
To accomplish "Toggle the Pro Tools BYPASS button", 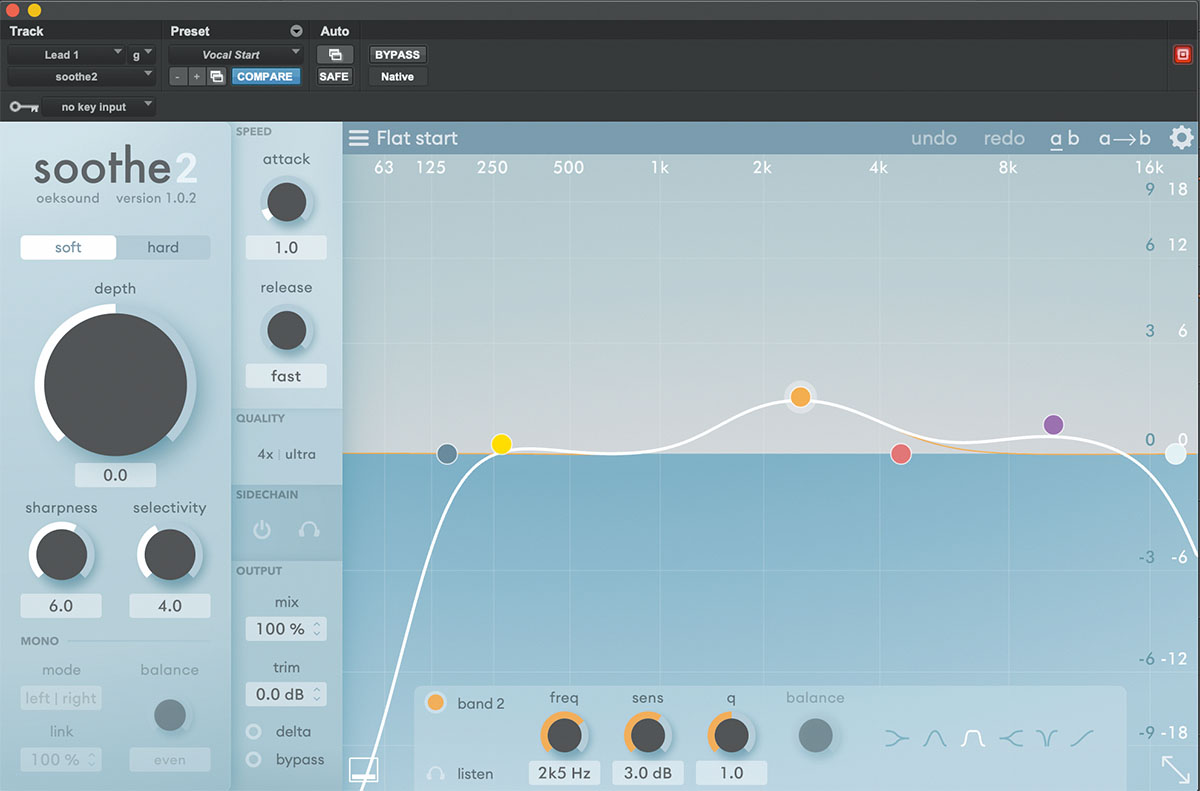I will (397, 55).
